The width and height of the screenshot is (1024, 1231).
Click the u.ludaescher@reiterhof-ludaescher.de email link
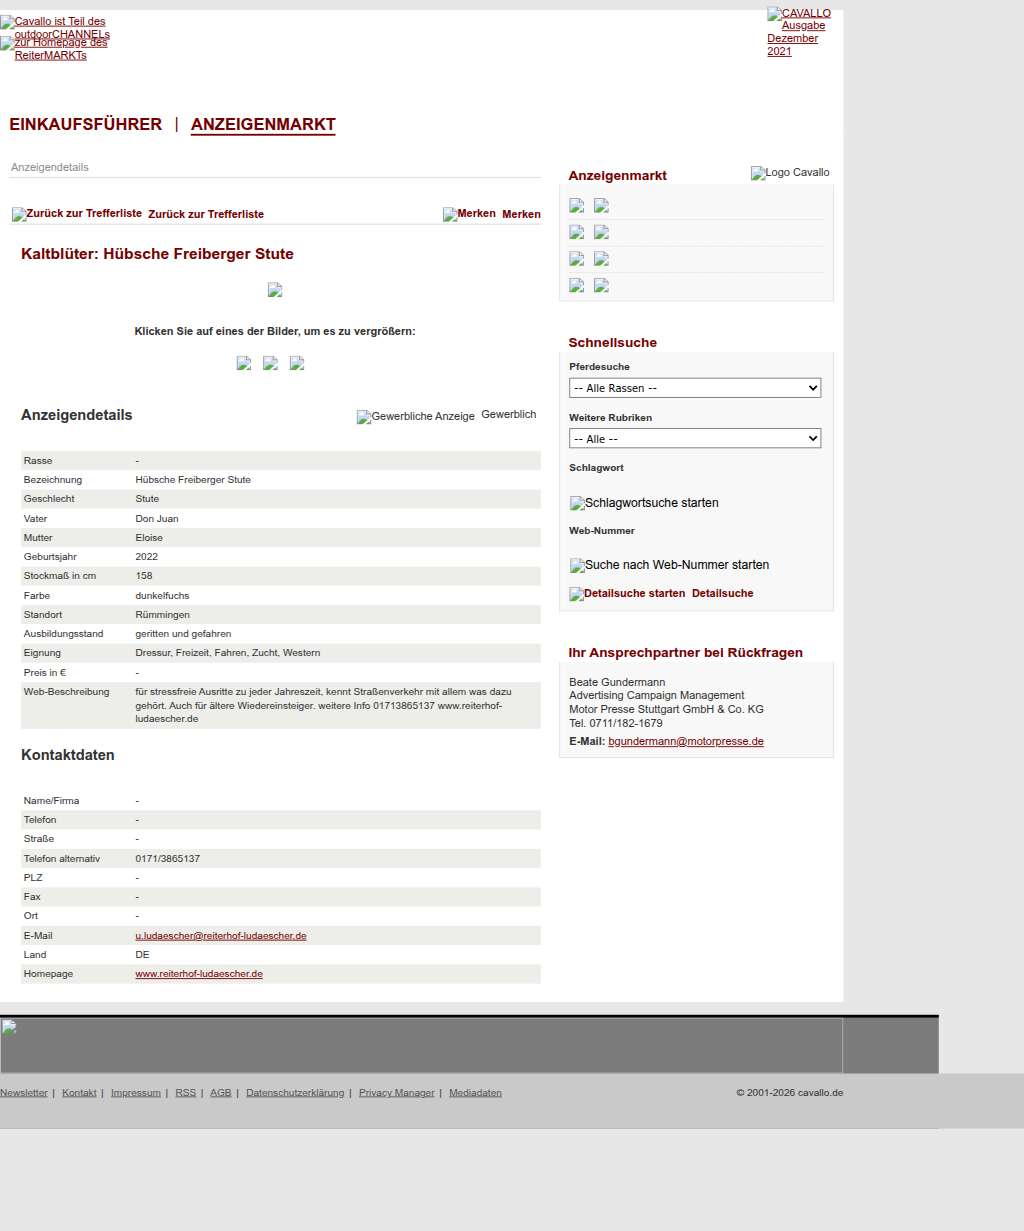pos(221,936)
